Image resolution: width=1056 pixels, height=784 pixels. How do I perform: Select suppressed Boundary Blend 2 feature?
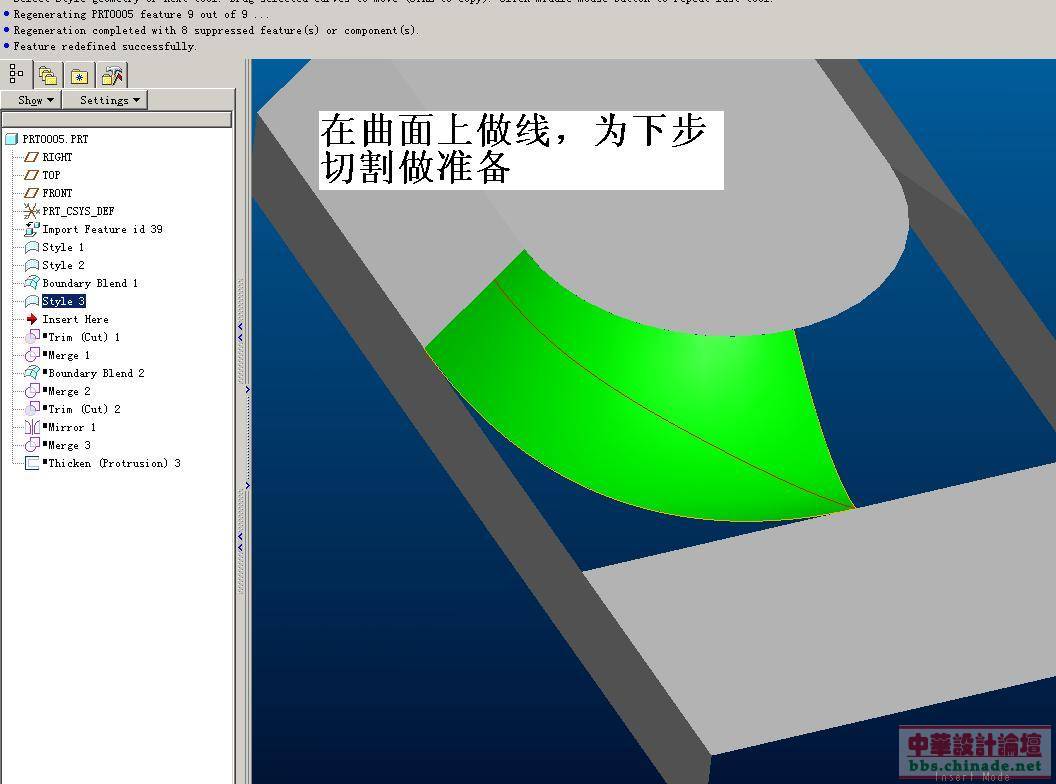click(96, 373)
